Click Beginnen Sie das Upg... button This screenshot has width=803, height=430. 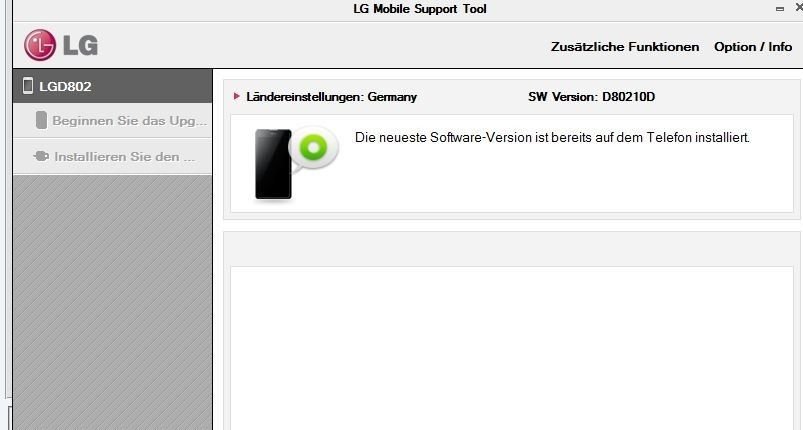(113, 120)
